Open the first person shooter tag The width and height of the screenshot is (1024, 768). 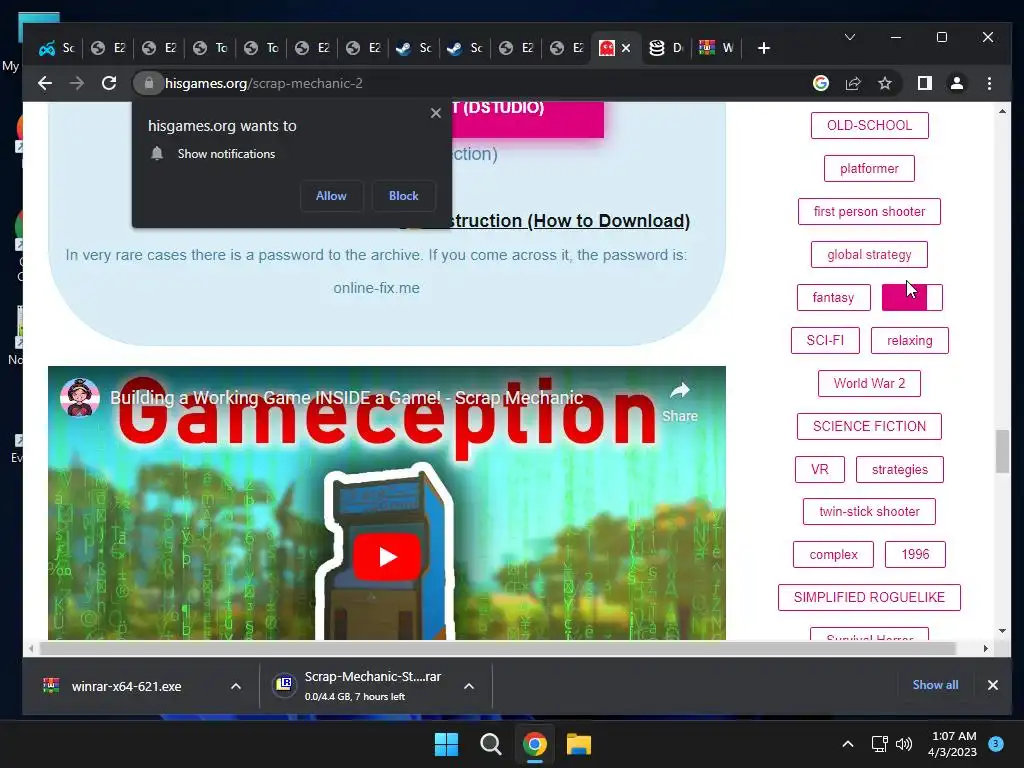pyautogui.click(x=869, y=212)
